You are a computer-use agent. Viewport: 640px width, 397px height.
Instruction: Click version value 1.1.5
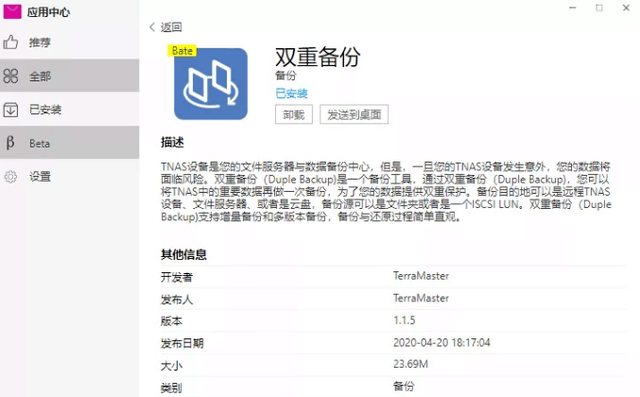(404, 320)
